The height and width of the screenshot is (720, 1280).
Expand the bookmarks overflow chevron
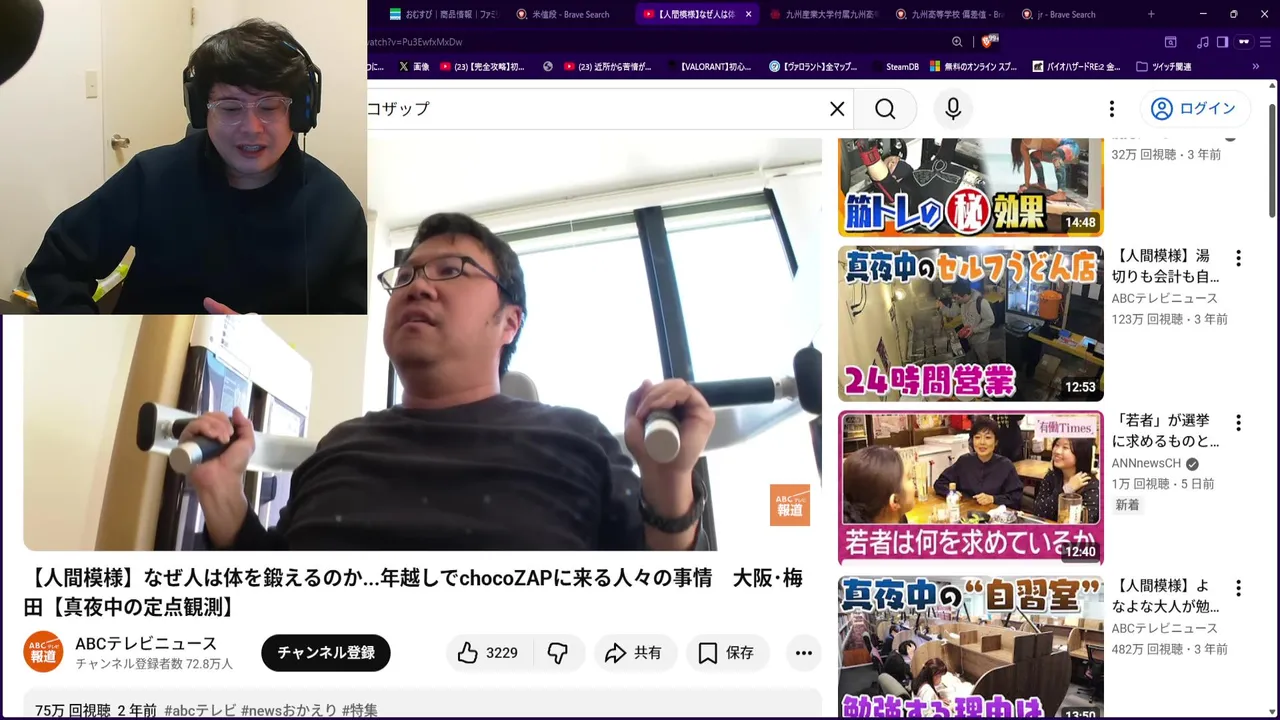[x=1256, y=67]
